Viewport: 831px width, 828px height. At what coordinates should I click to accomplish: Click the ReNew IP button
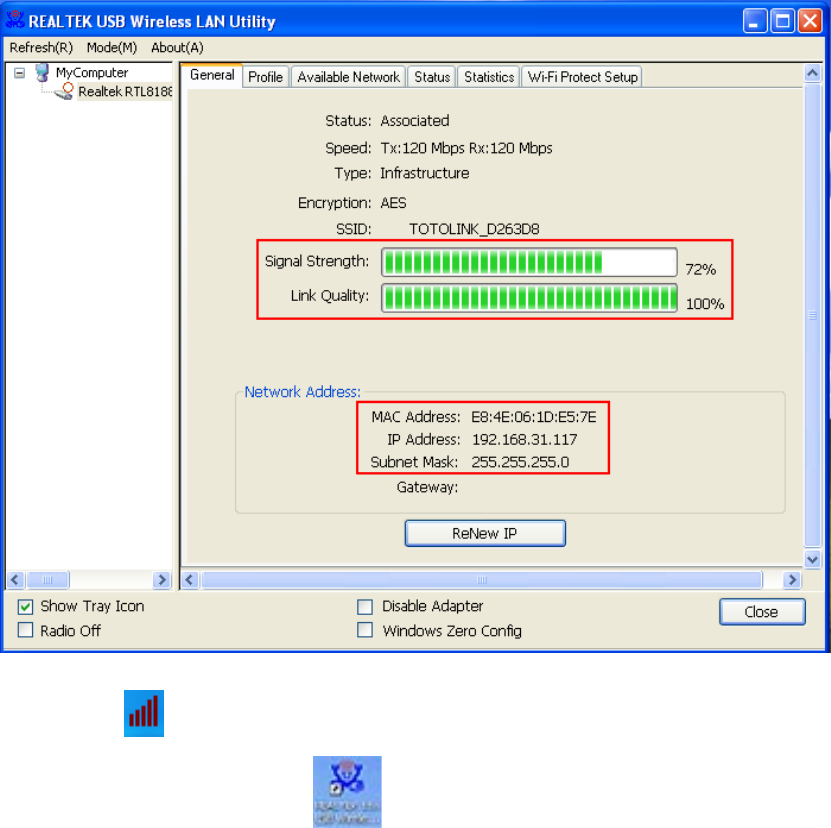click(485, 533)
